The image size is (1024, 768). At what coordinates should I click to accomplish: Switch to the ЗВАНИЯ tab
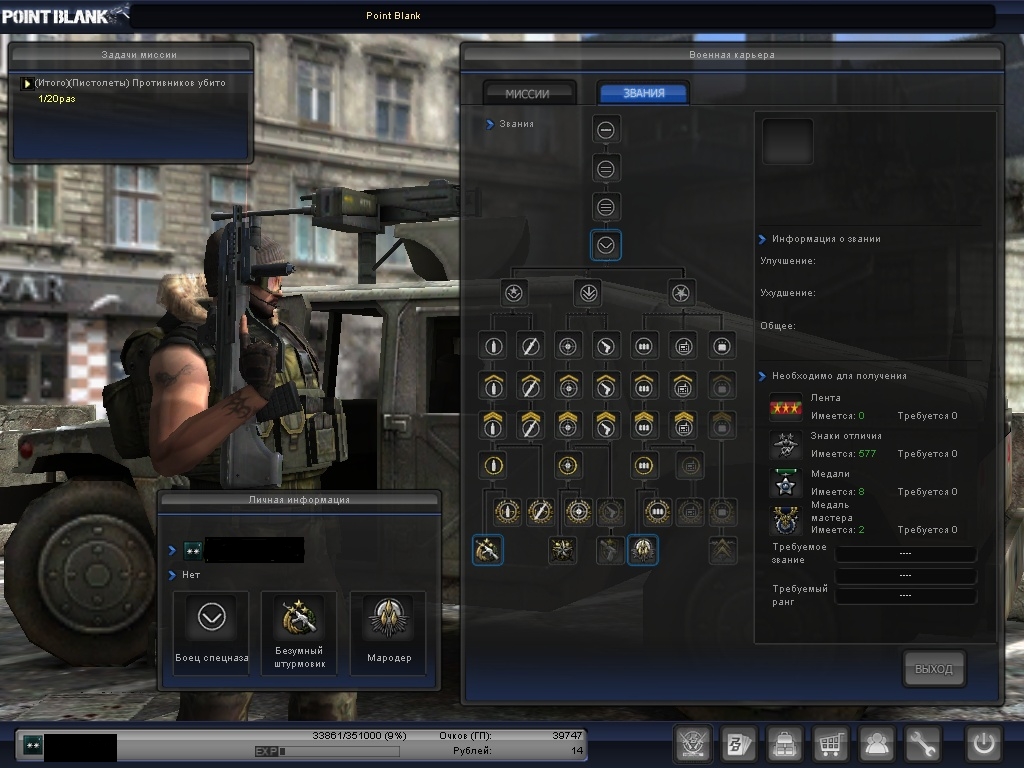pyautogui.click(x=643, y=93)
